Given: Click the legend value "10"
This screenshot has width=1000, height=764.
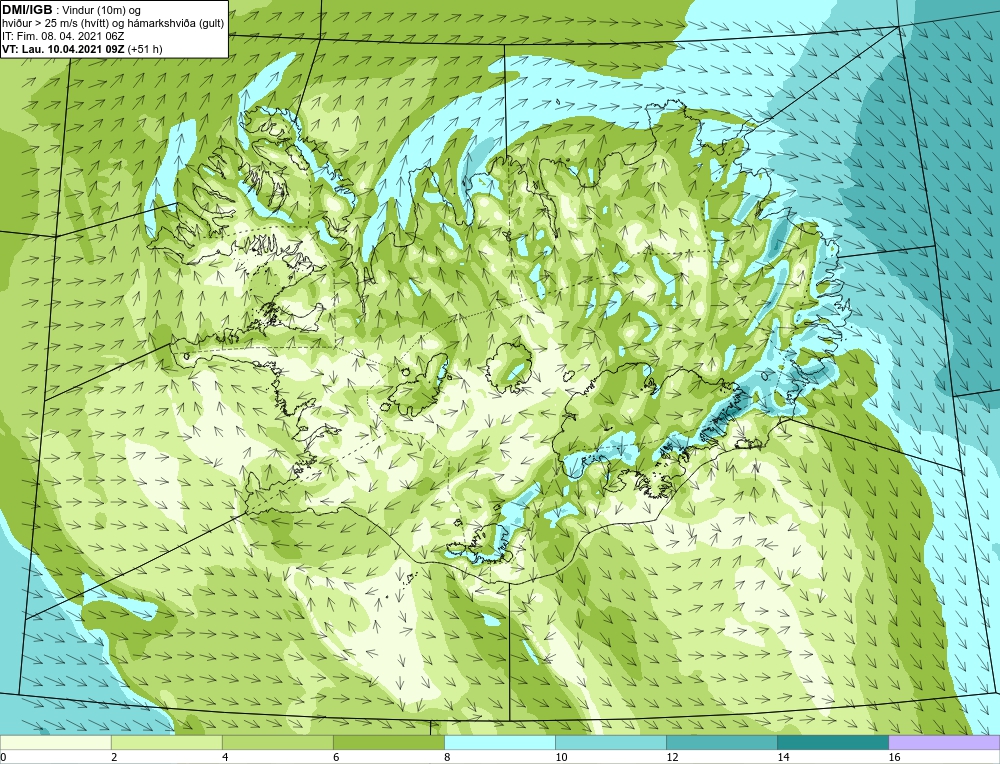Looking at the screenshot, I should [x=561, y=757].
